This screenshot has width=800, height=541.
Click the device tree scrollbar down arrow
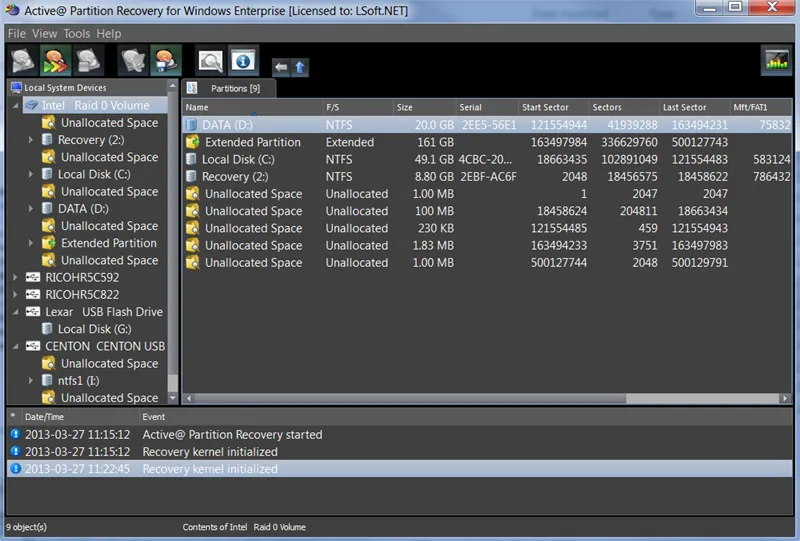[x=173, y=397]
